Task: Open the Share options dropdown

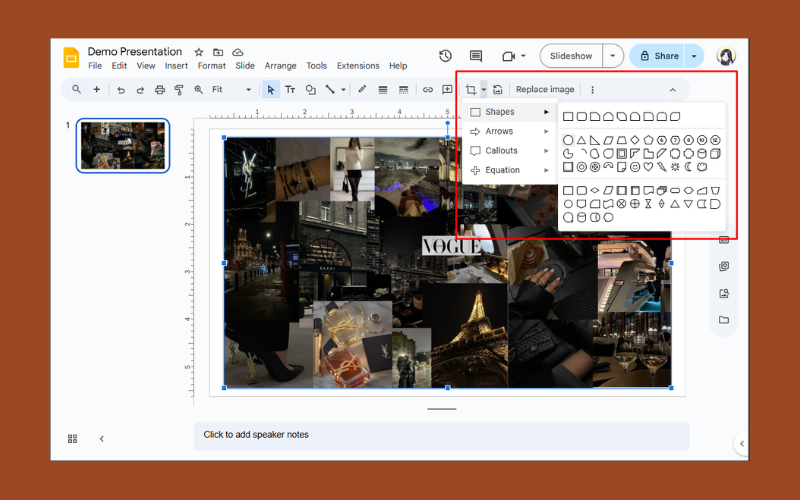Action: point(694,56)
